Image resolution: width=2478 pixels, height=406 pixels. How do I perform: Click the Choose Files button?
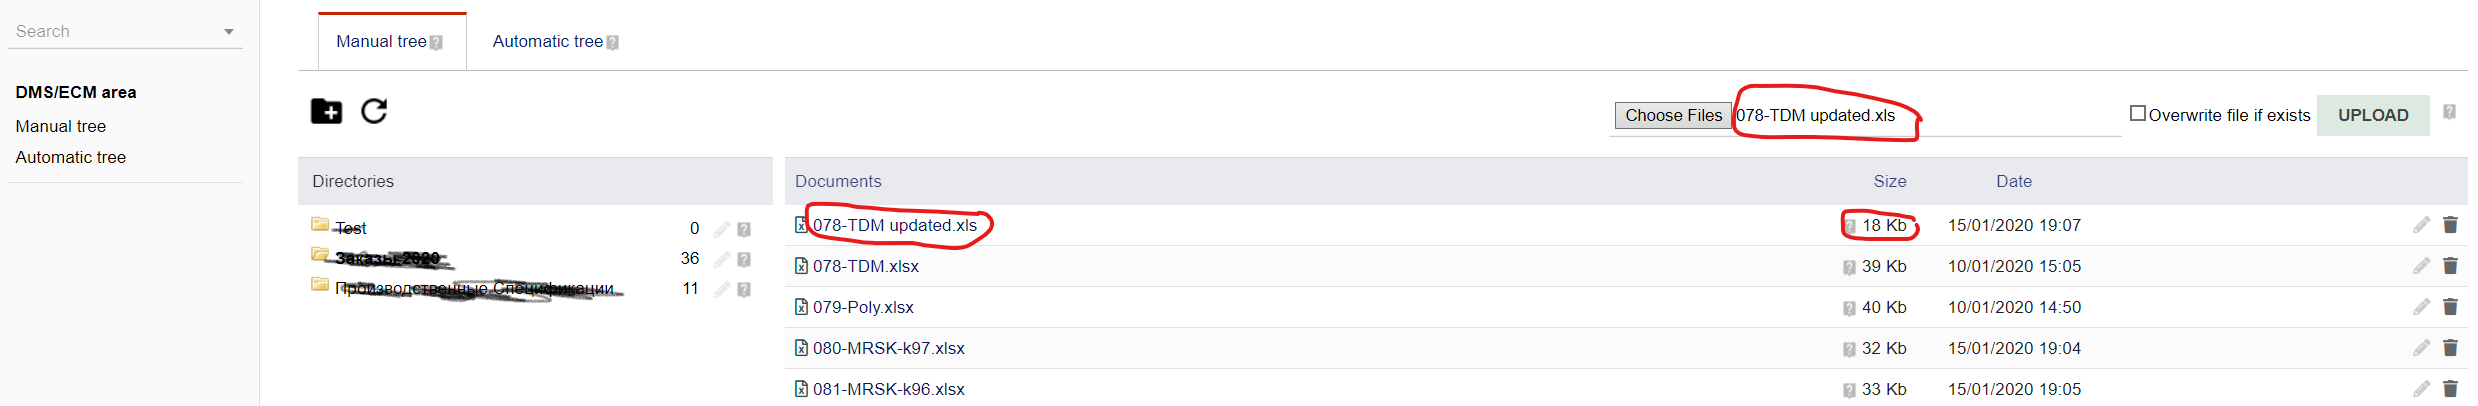click(1673, 116)
